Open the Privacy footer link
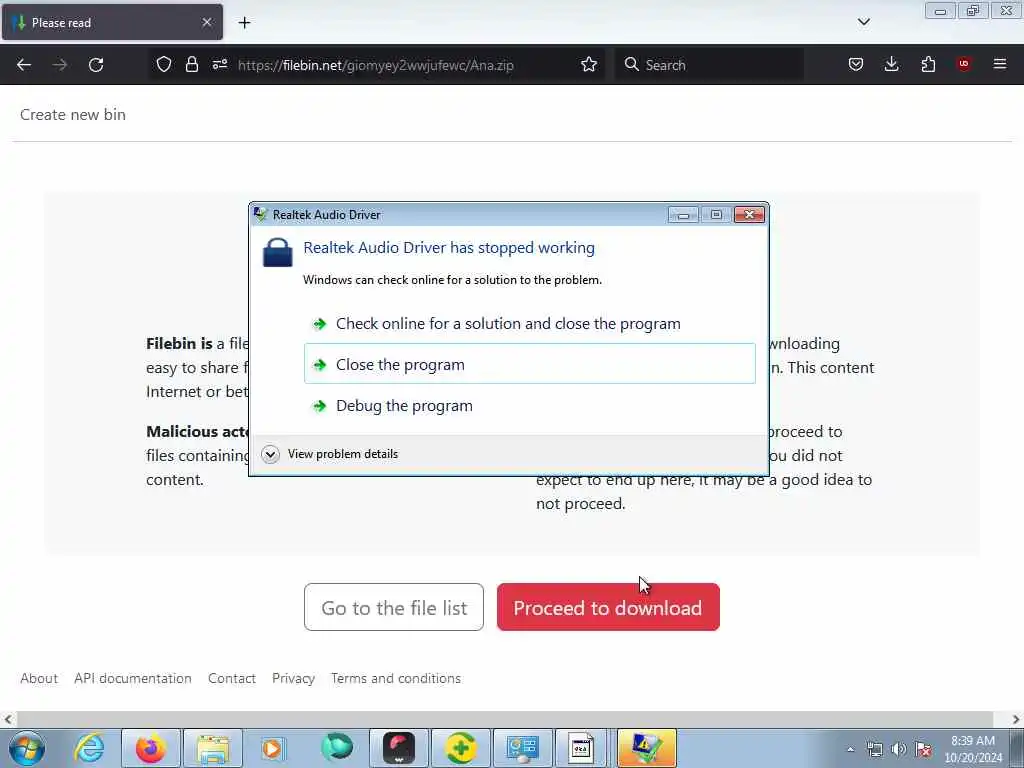1024x768 pixels. [x=293, y=679]
